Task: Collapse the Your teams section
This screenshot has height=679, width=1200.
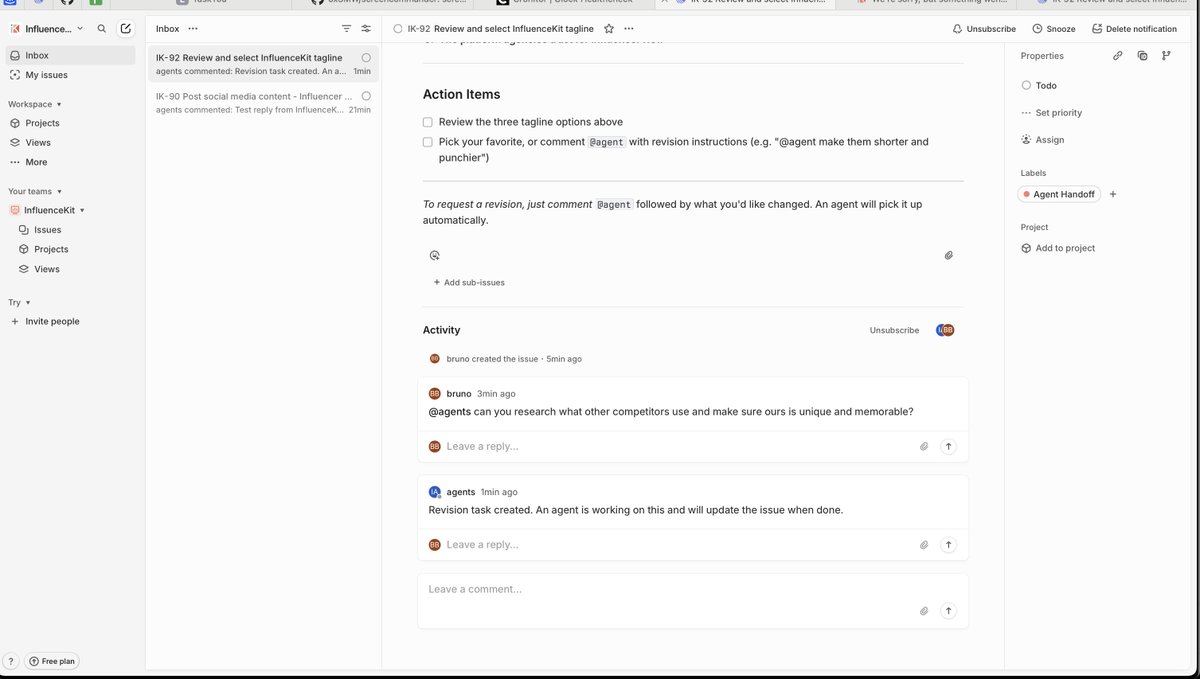Action: (x=35, y=191)
